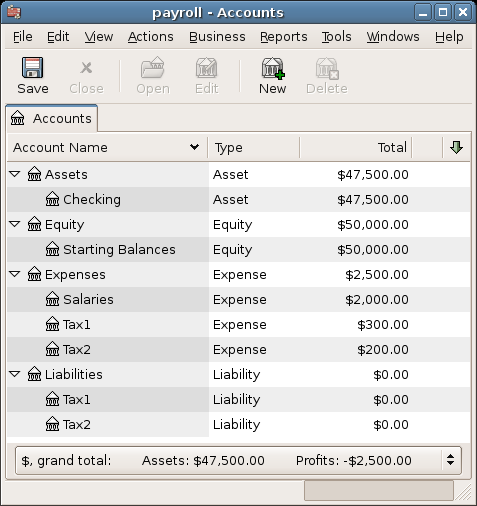477x506 pixels.
Task: Click the $2,000.00 Salaries total
Action: (x=377, y=299)
